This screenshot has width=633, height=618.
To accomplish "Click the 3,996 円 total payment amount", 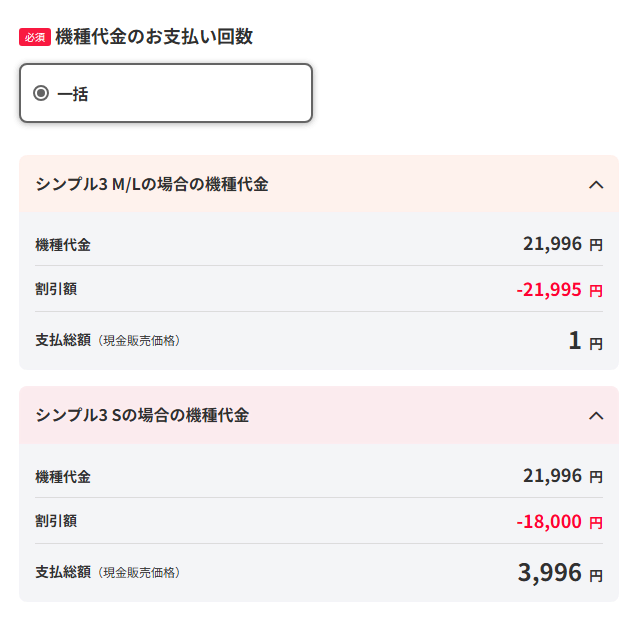I will (x=560, y=572).
